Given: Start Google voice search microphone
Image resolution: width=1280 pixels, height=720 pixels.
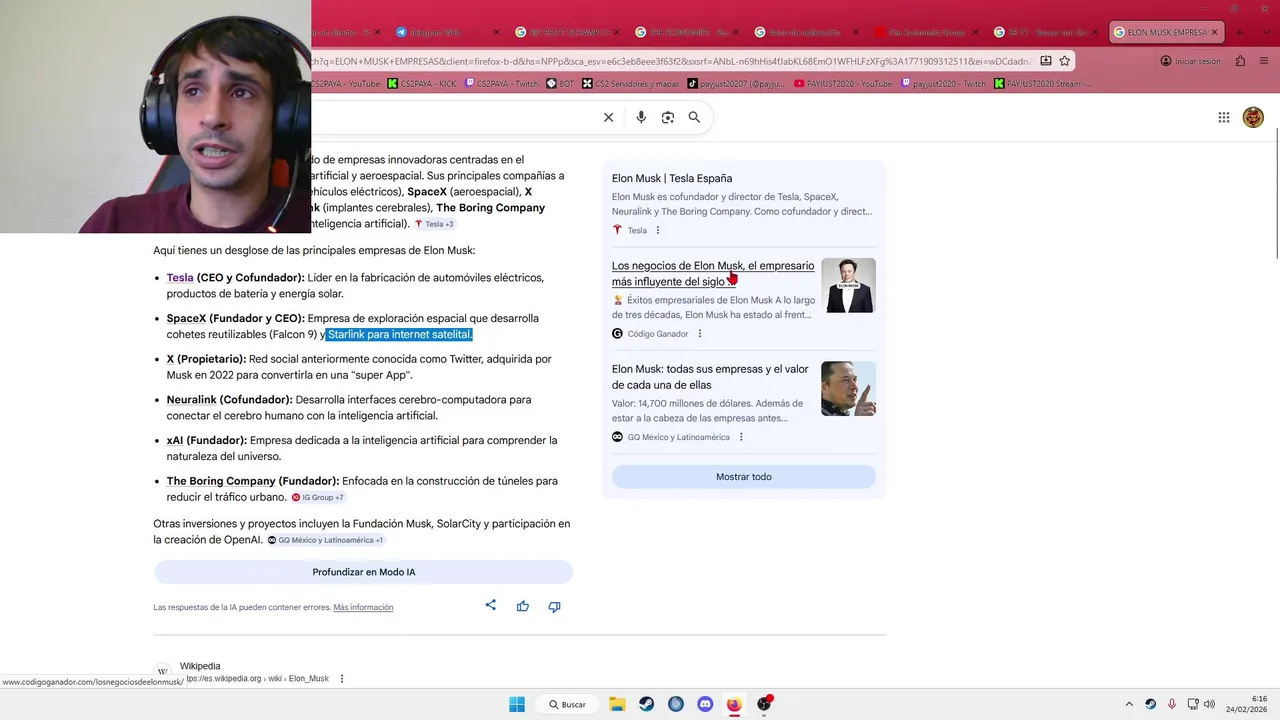Looking at the screenshot, I should [x=641, y=117].
